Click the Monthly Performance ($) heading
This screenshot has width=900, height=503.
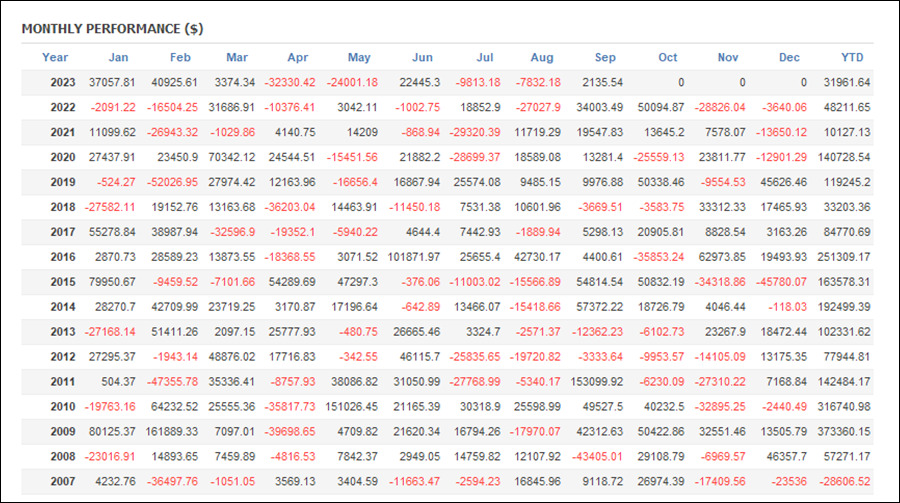[x=112, y=29]
